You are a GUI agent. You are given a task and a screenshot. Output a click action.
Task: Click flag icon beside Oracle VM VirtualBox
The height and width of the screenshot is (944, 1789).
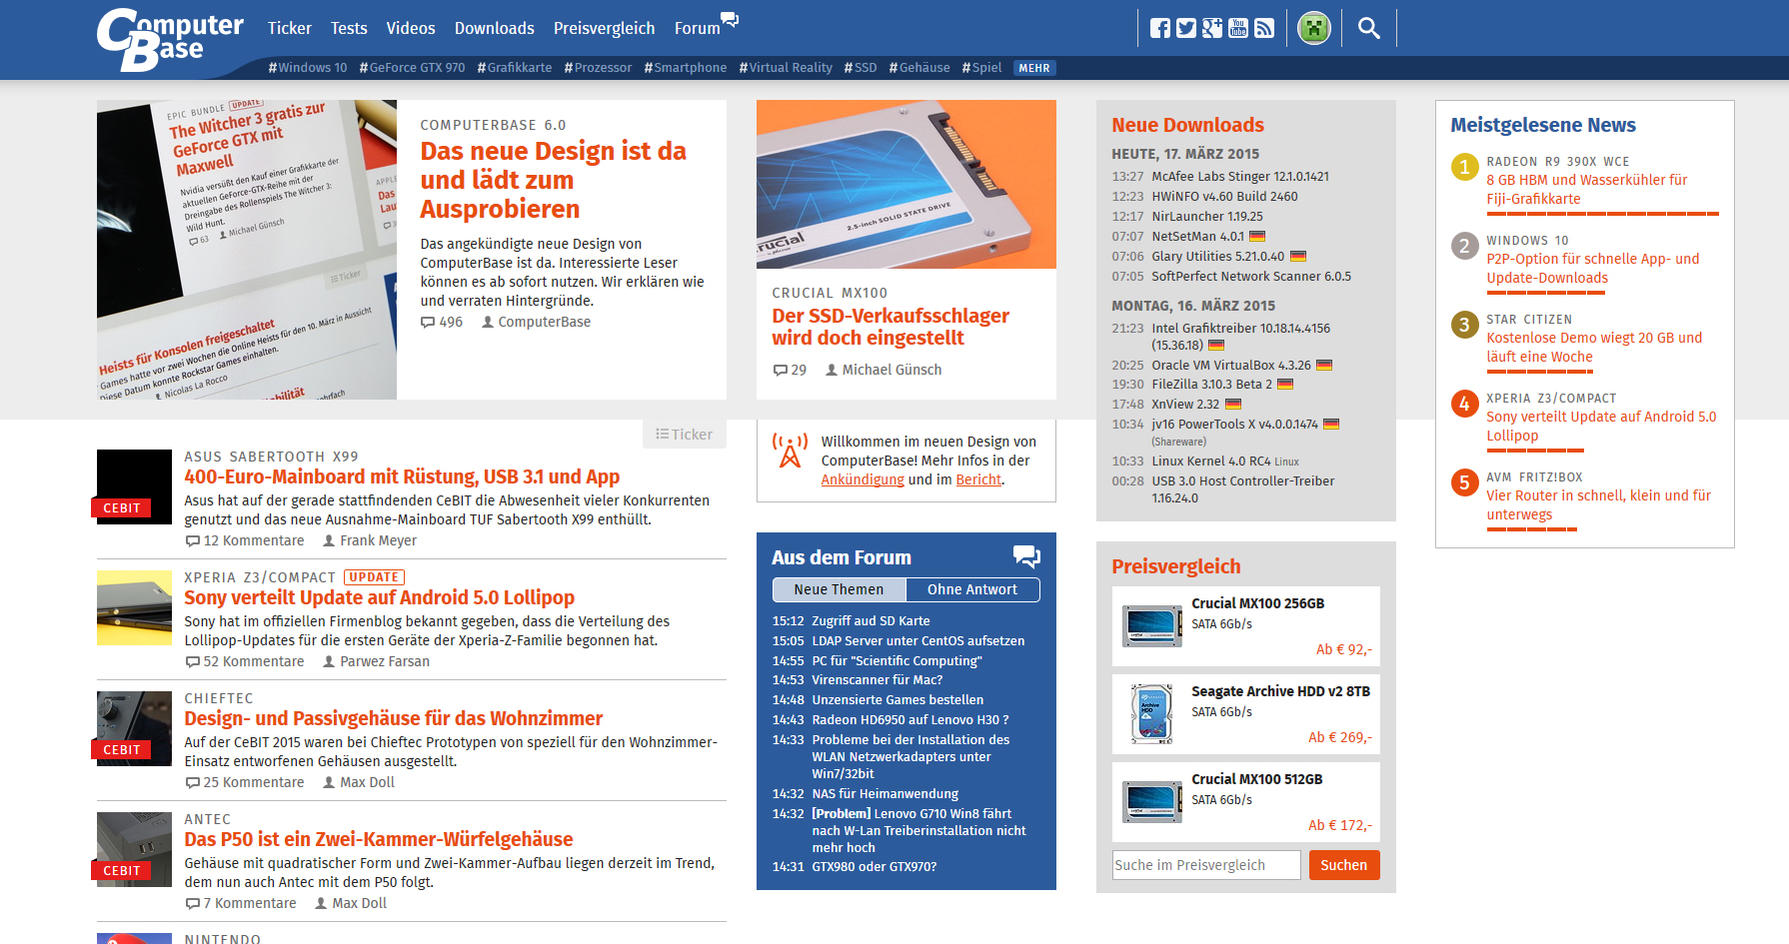point(1324,366)
